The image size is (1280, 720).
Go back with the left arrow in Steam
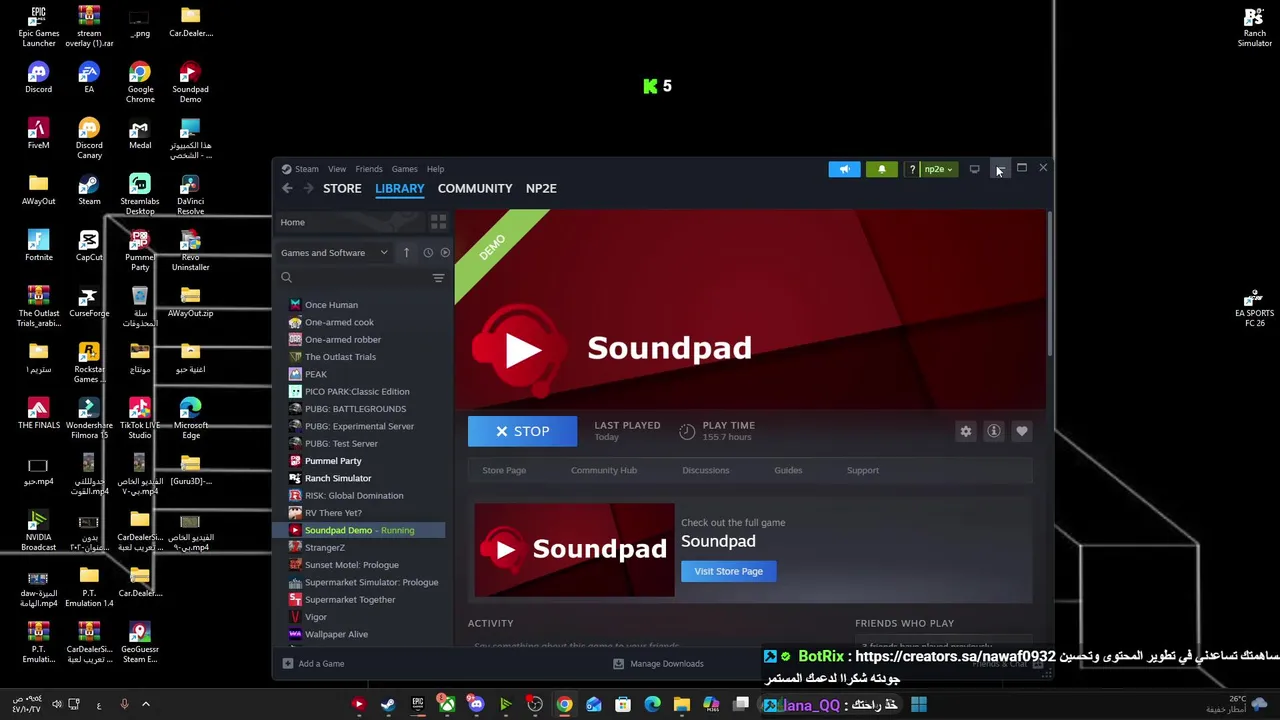[287, 188]
